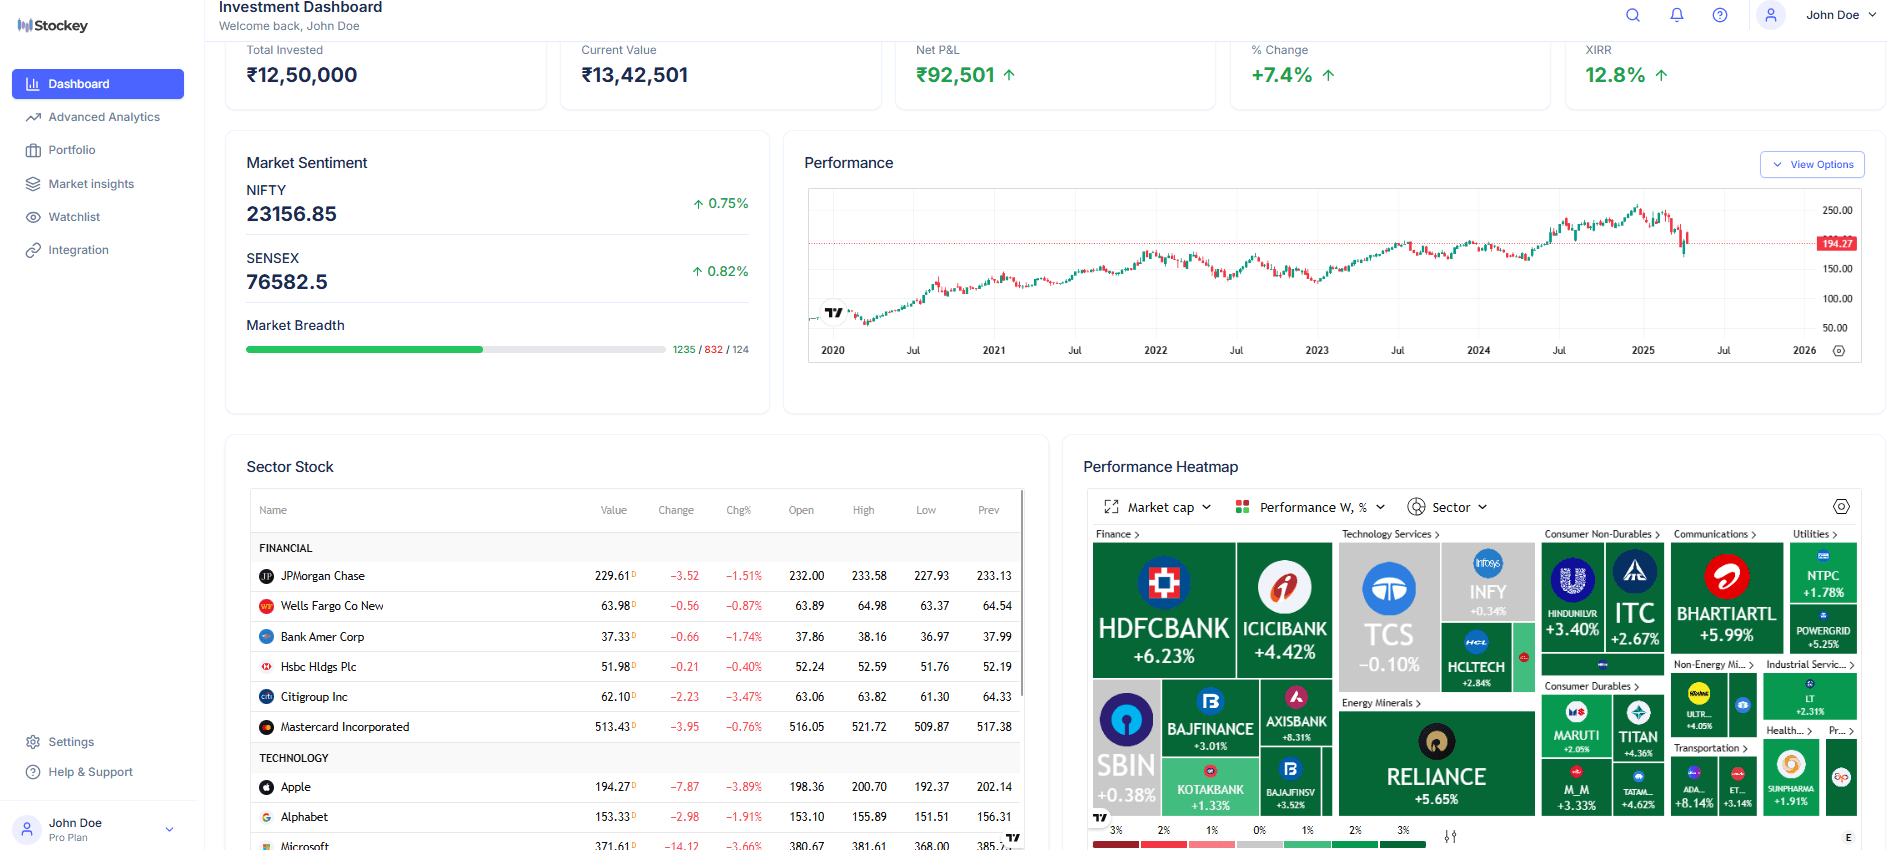Click the Bank Amer Corp logo icon
This screenshot has width=1887, height=850.
266,637
